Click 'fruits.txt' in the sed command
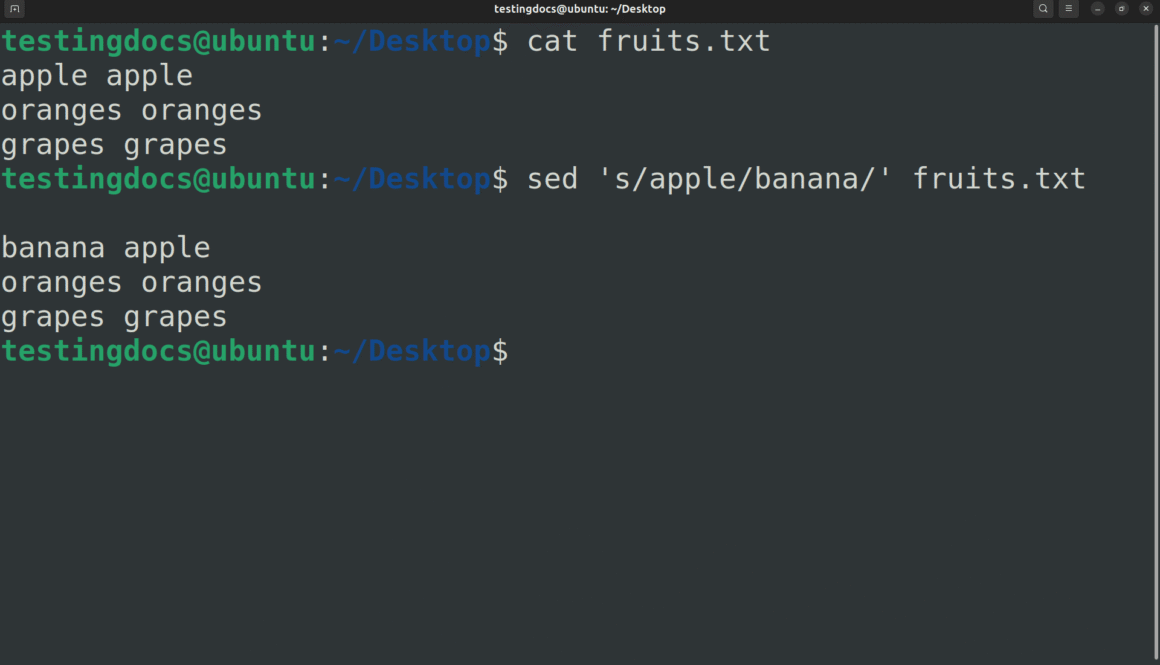The width and height of the screenshot is (1160, 665). (x=998, y=179)
